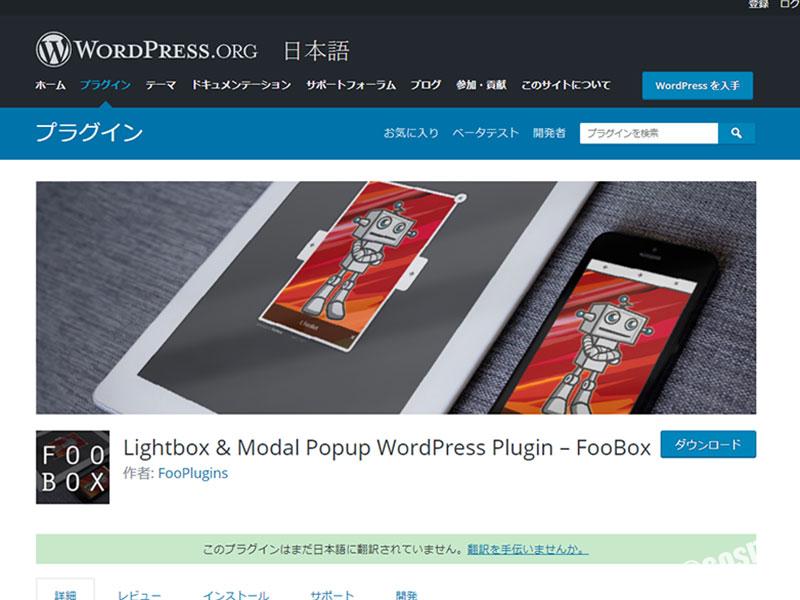Click the WordPress を入手 button
Image resolution: width=800 pixels, height=600 pixels.
tap(697, 86)
